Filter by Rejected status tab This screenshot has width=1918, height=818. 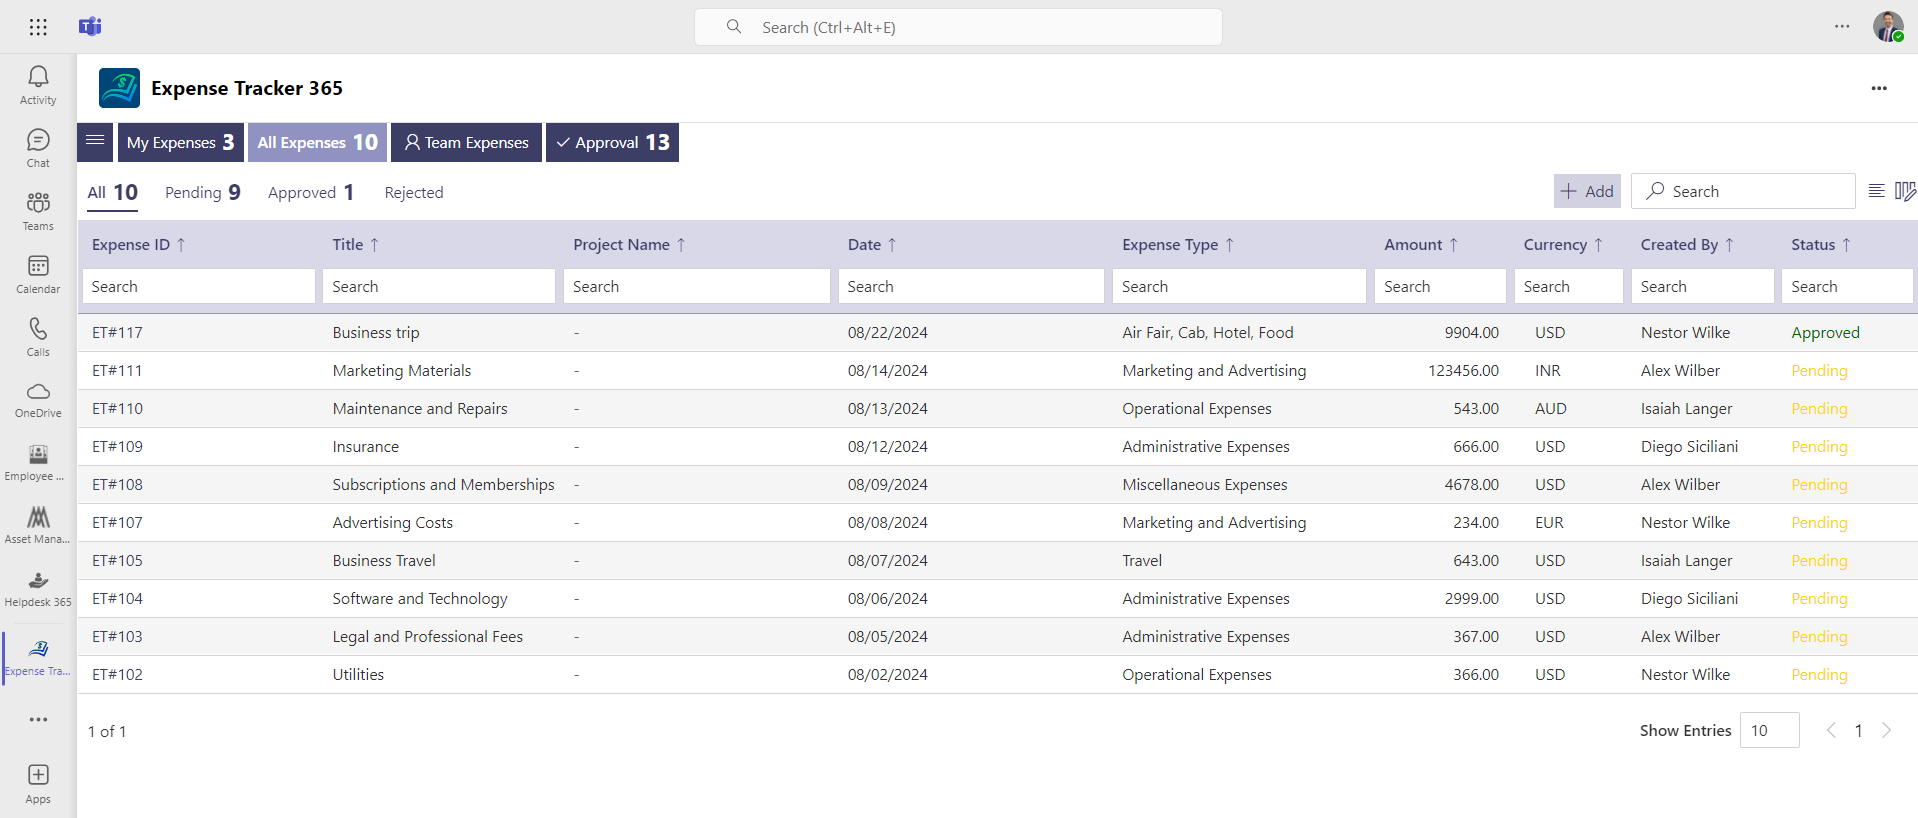414,192
